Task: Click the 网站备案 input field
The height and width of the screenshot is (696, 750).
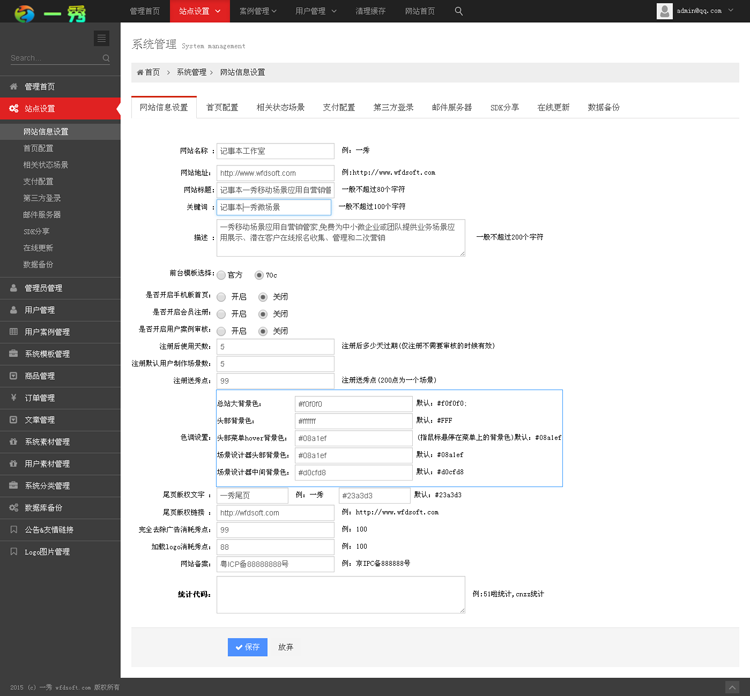Action: (276, 564)
